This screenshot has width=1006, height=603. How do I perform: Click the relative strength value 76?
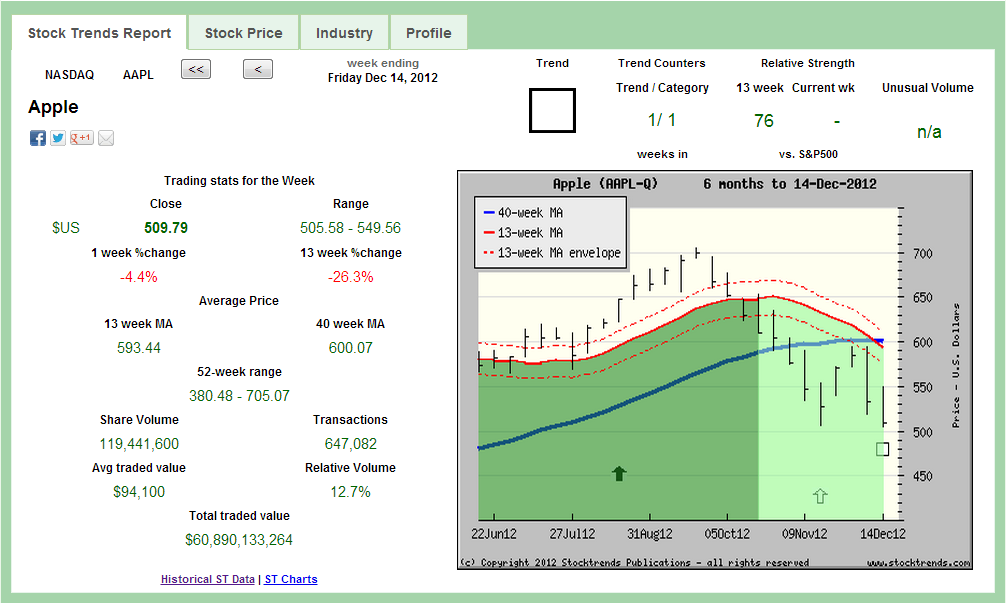pos(763,121)
